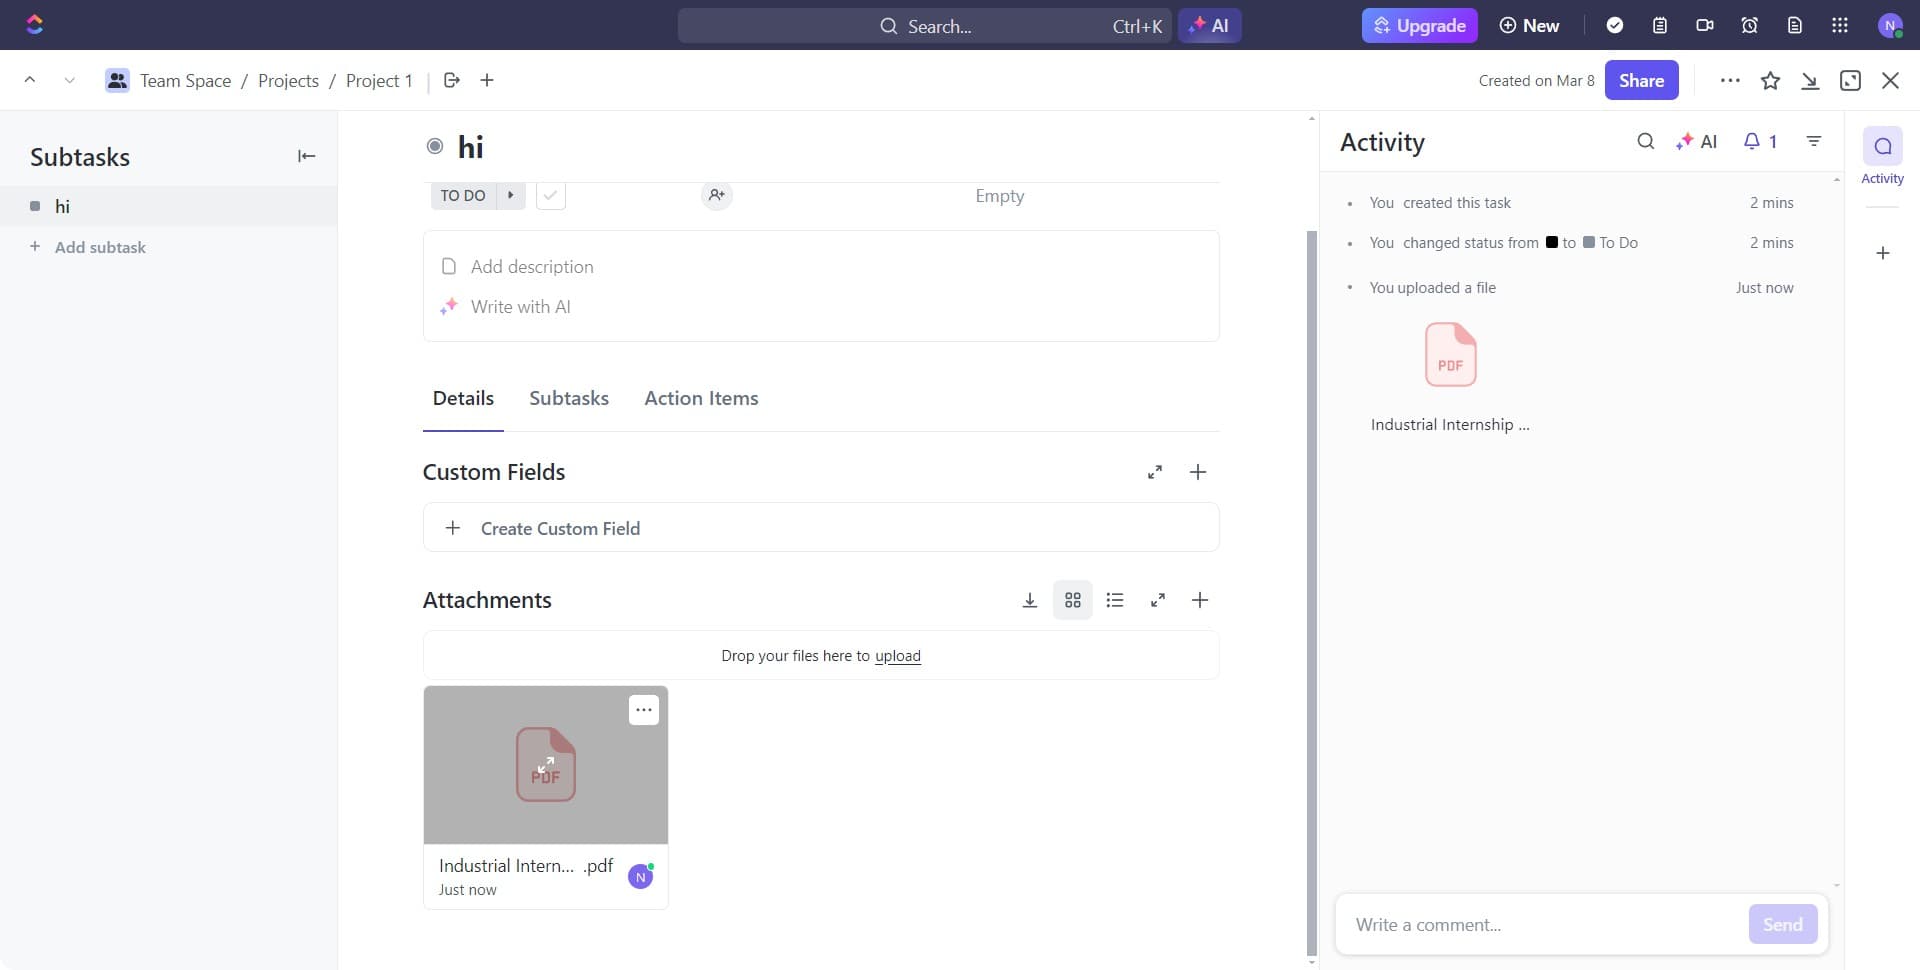Open the apps grid icon near your avatar

click(x=1839, y=25)
